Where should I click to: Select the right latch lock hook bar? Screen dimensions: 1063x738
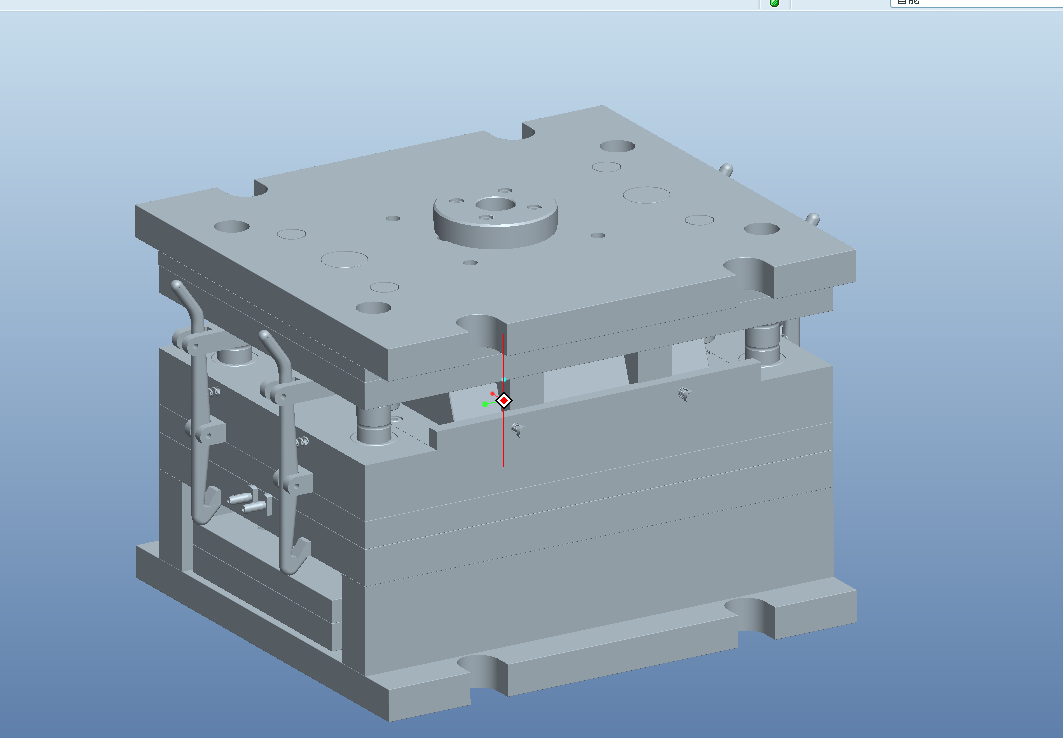(x=288, y=454)
